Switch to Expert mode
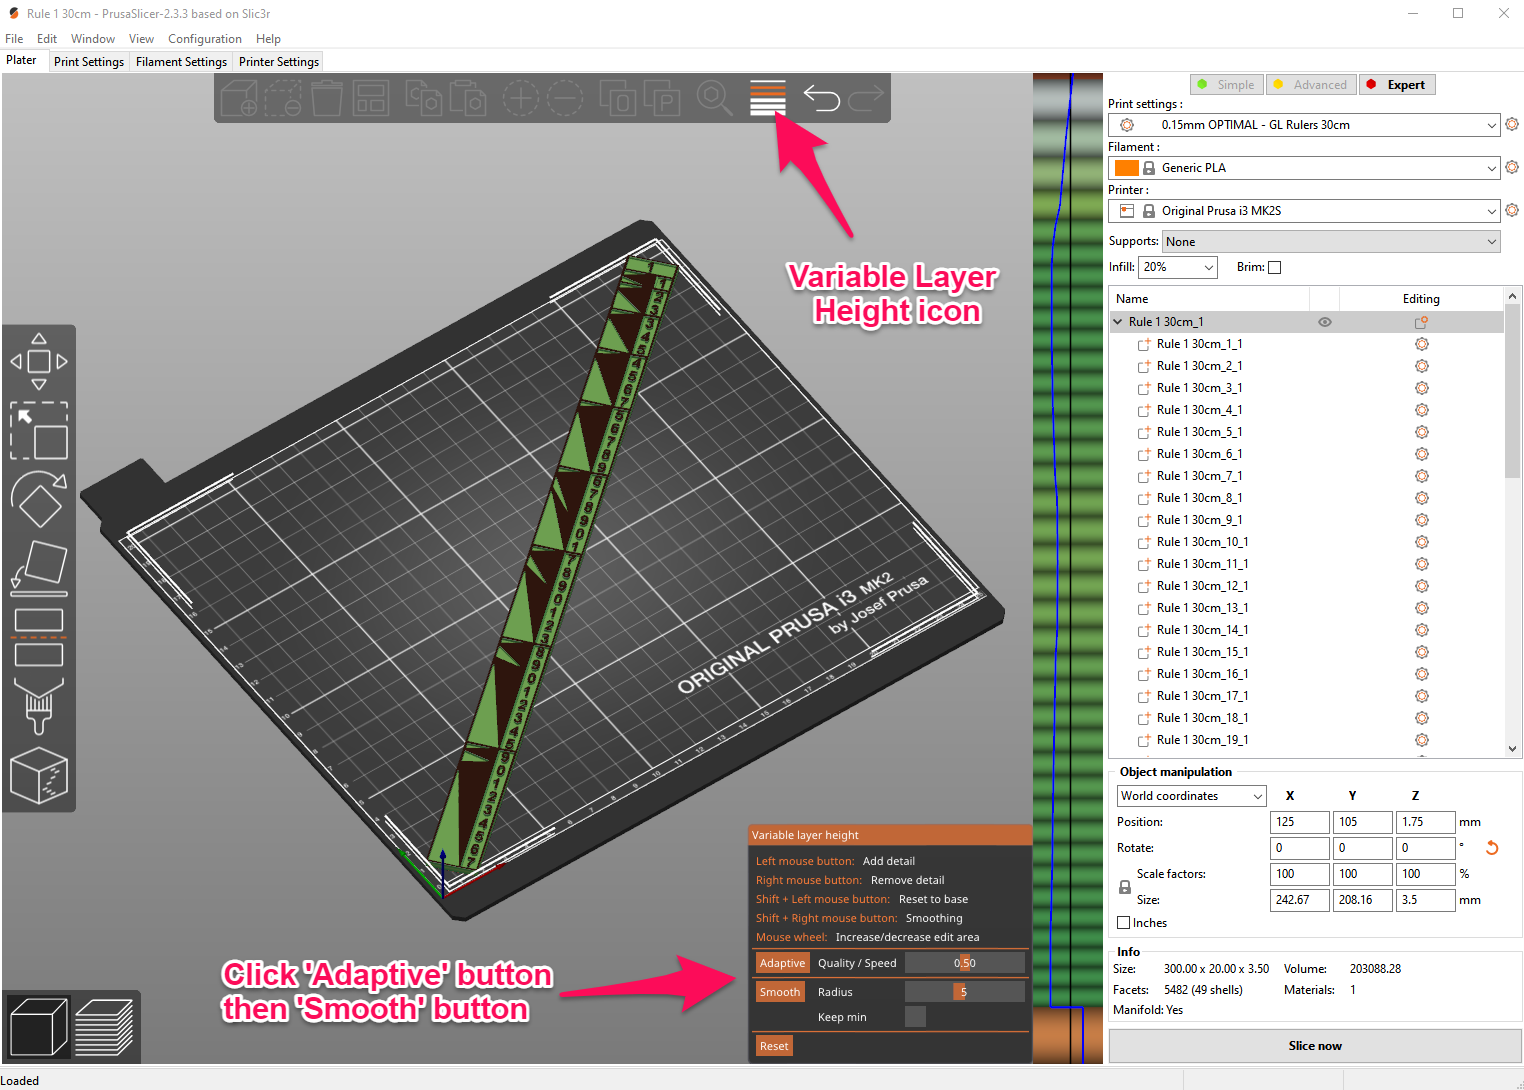 click(x=1397, y=85)
